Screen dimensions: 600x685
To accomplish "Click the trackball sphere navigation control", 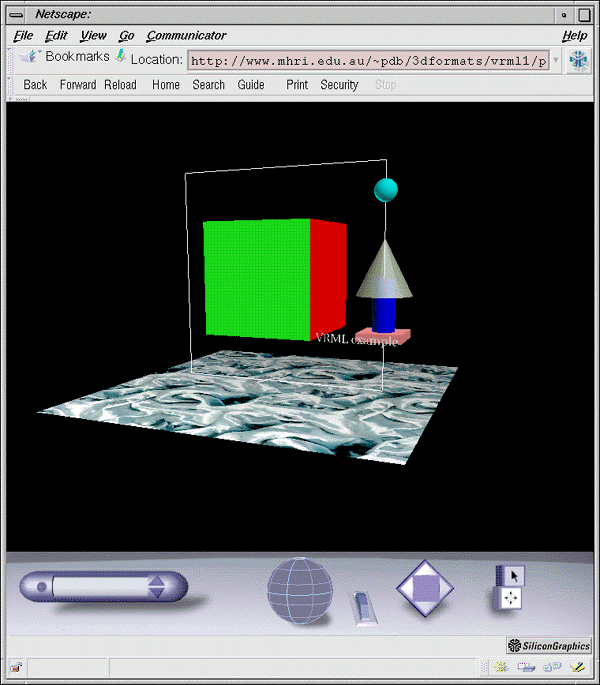I will pyautogui.click(x=299, y=589).
